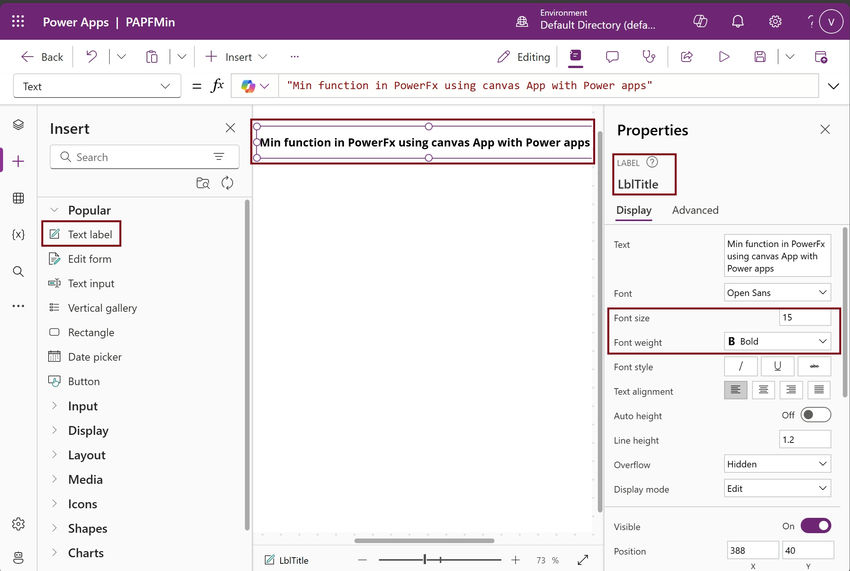Open the Variables icon in sidebar
The width and height of the screenshot is (850, 571).
click(x=18, y=234)
